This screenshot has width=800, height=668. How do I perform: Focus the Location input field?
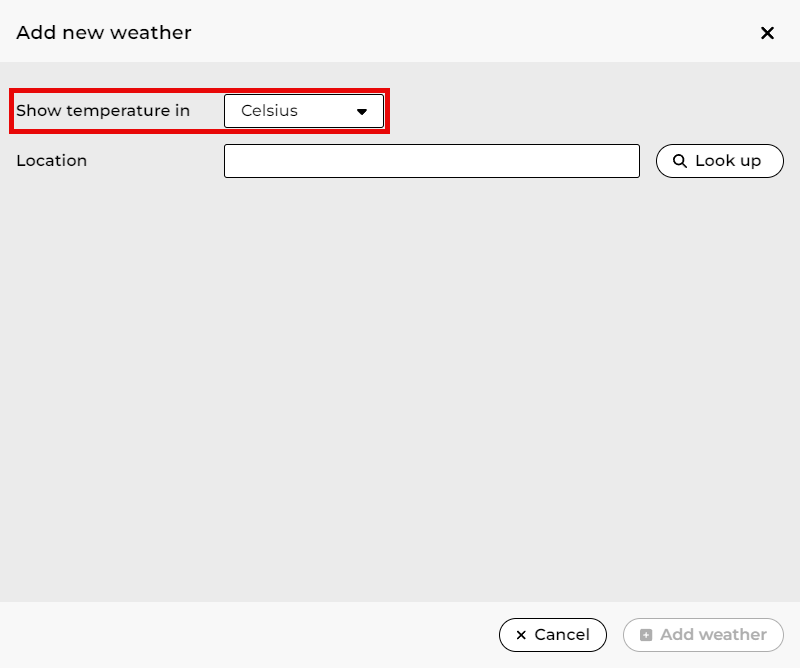pyautogui.click(x=431, y=161)
